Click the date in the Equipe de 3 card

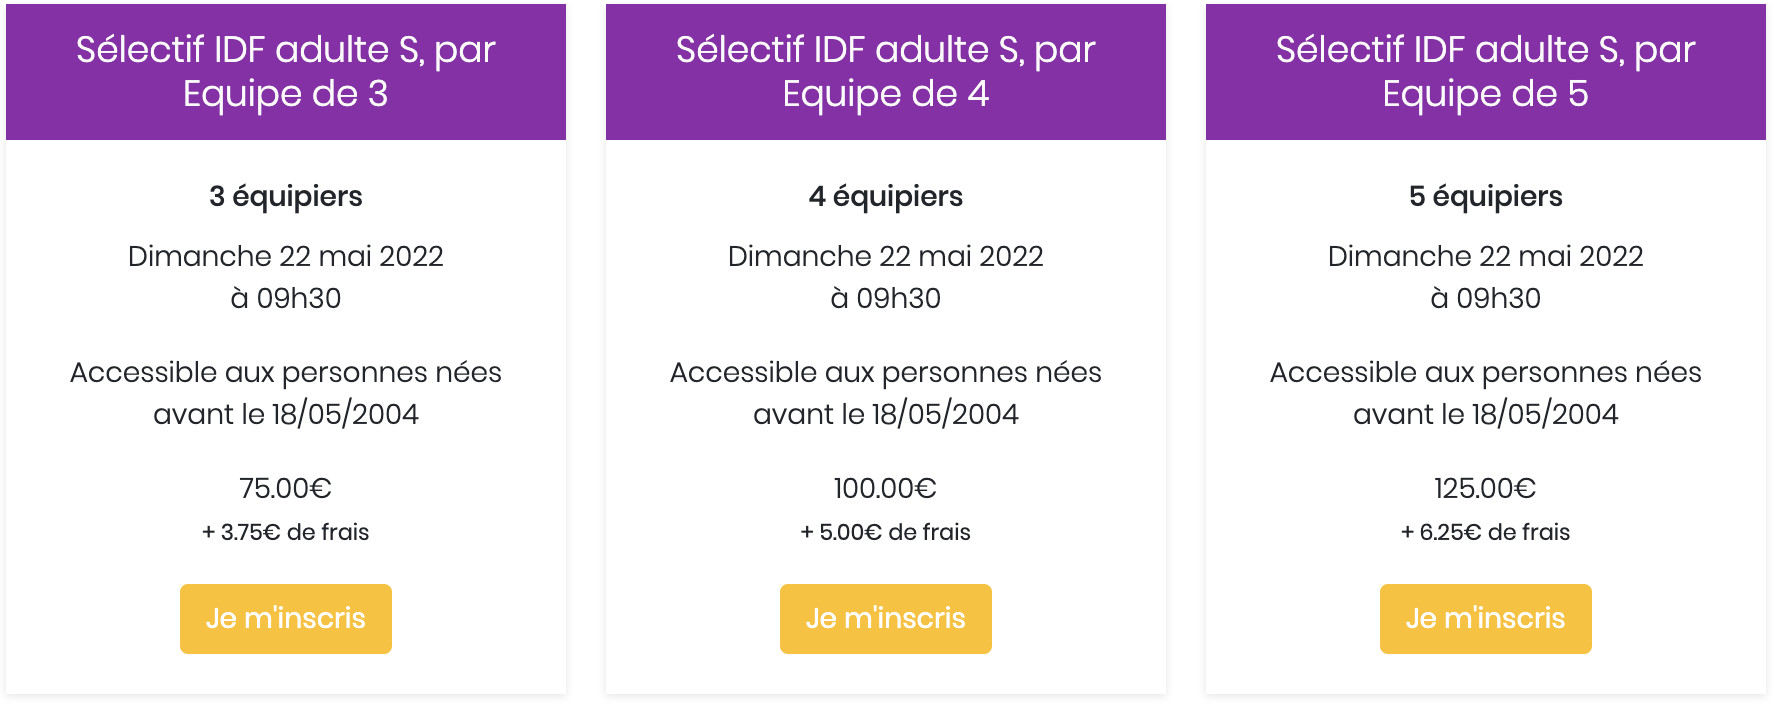coord(285,256)
